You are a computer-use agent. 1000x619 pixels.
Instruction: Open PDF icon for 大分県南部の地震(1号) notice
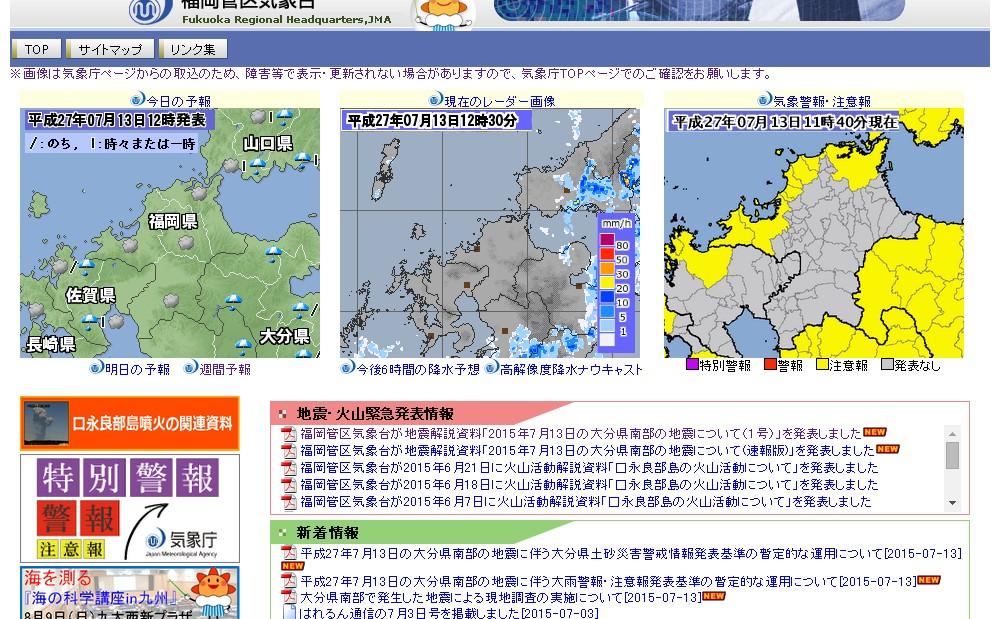coord(289,434)
